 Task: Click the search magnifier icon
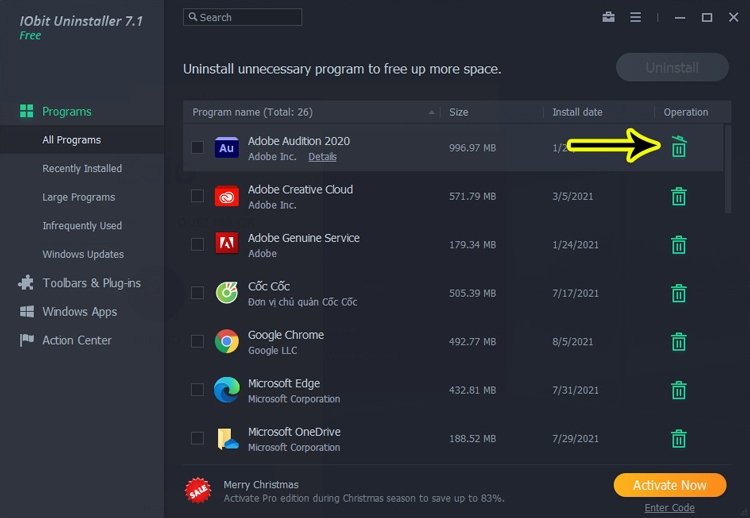pyautogui.click(x=193, y=17)
